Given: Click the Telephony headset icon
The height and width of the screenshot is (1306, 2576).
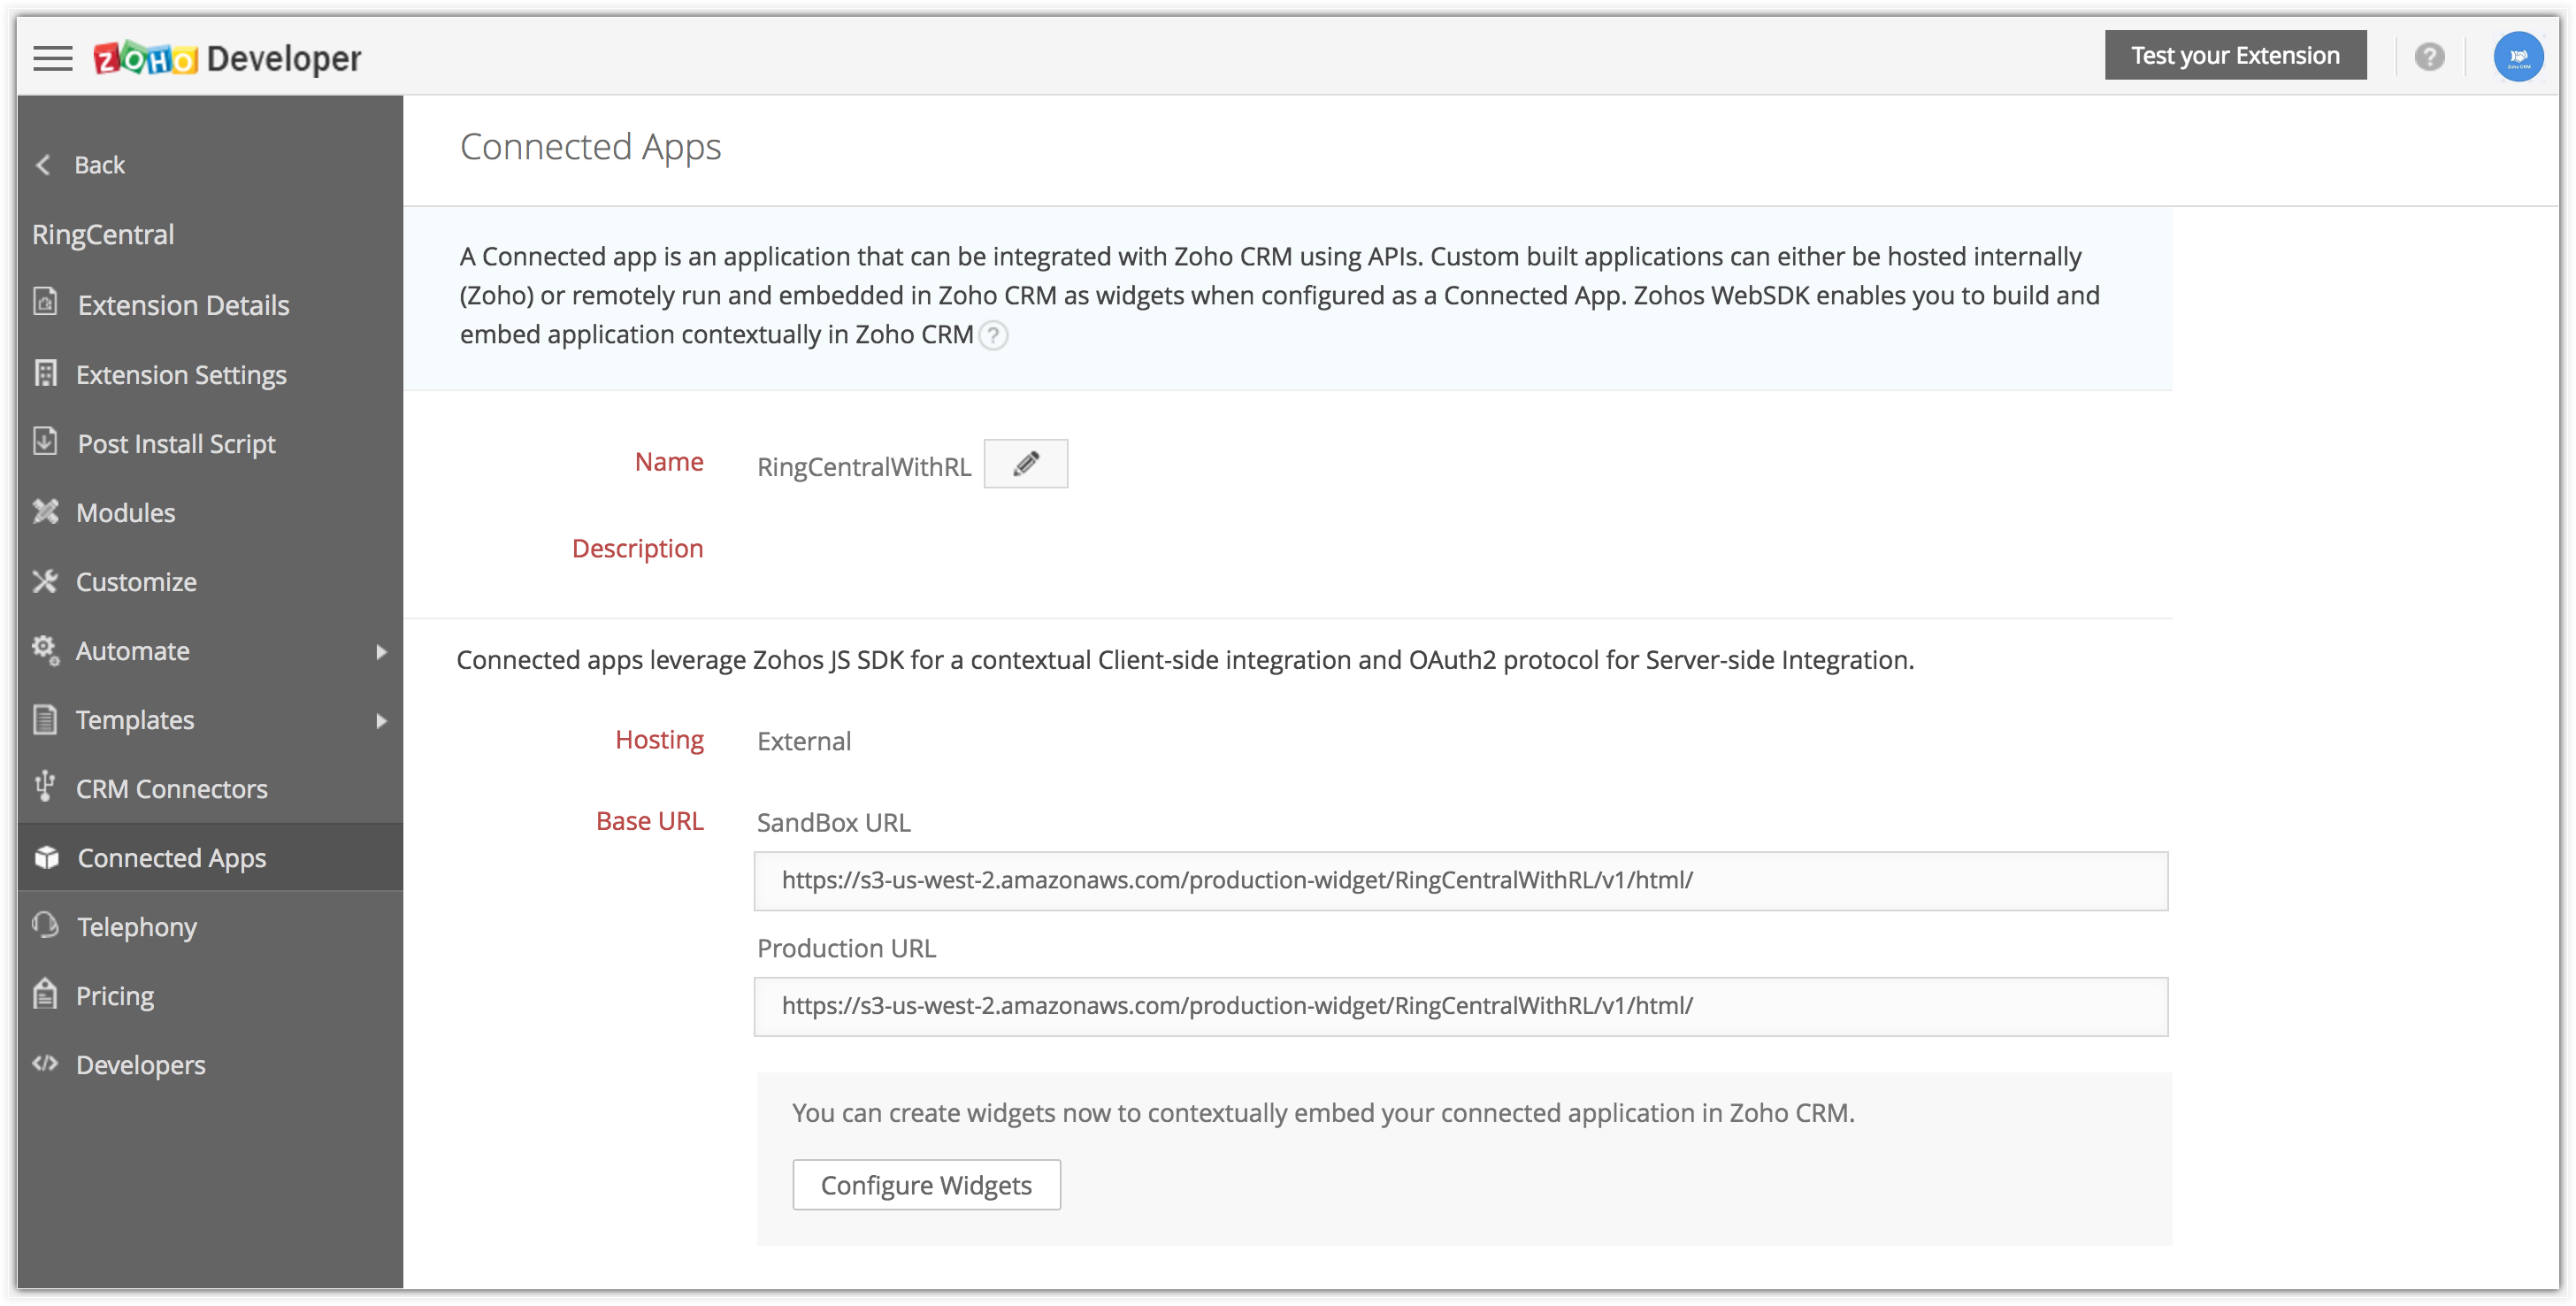Looking at the screenshot, I should tap(46, 925).
